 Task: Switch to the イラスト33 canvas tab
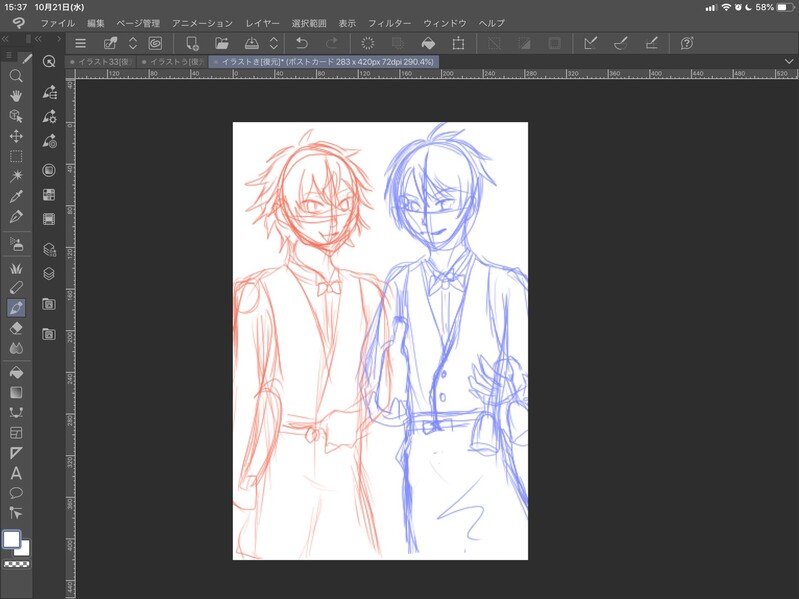(x=101, y=62)
